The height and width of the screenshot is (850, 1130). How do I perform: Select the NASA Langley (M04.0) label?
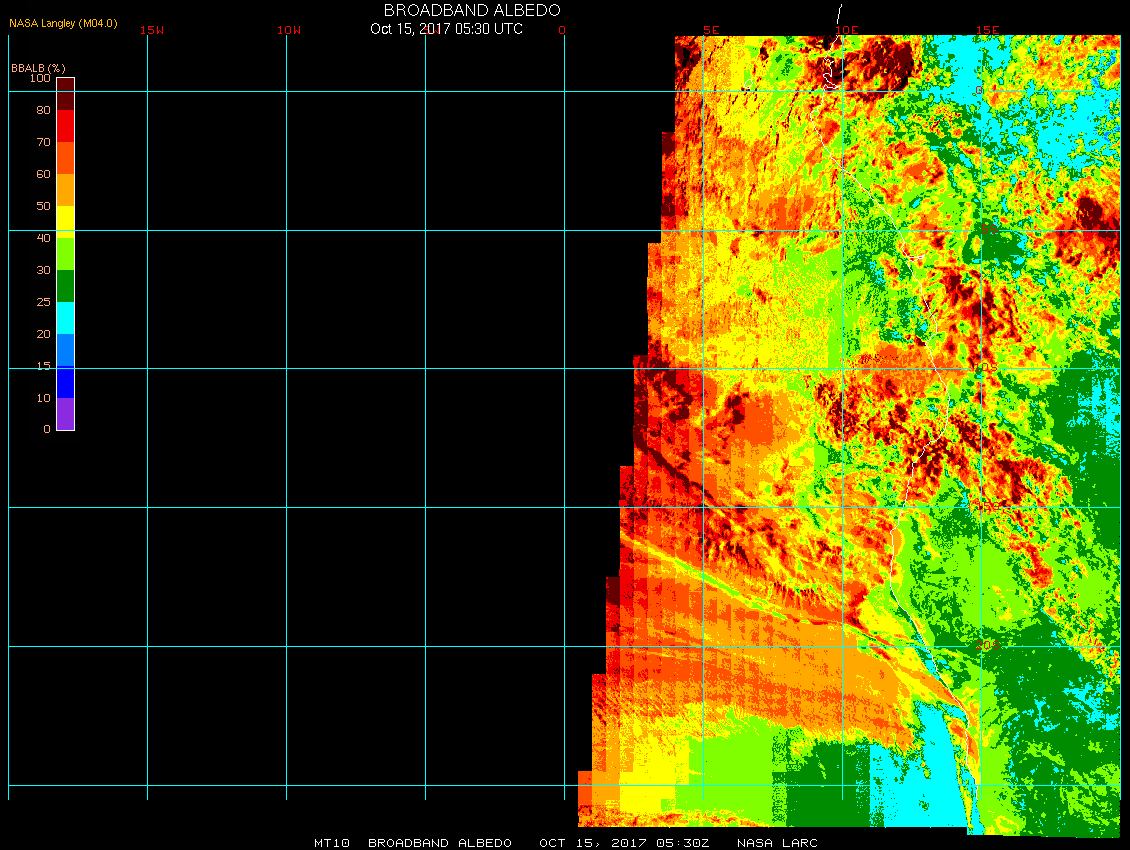coord(63,23)
